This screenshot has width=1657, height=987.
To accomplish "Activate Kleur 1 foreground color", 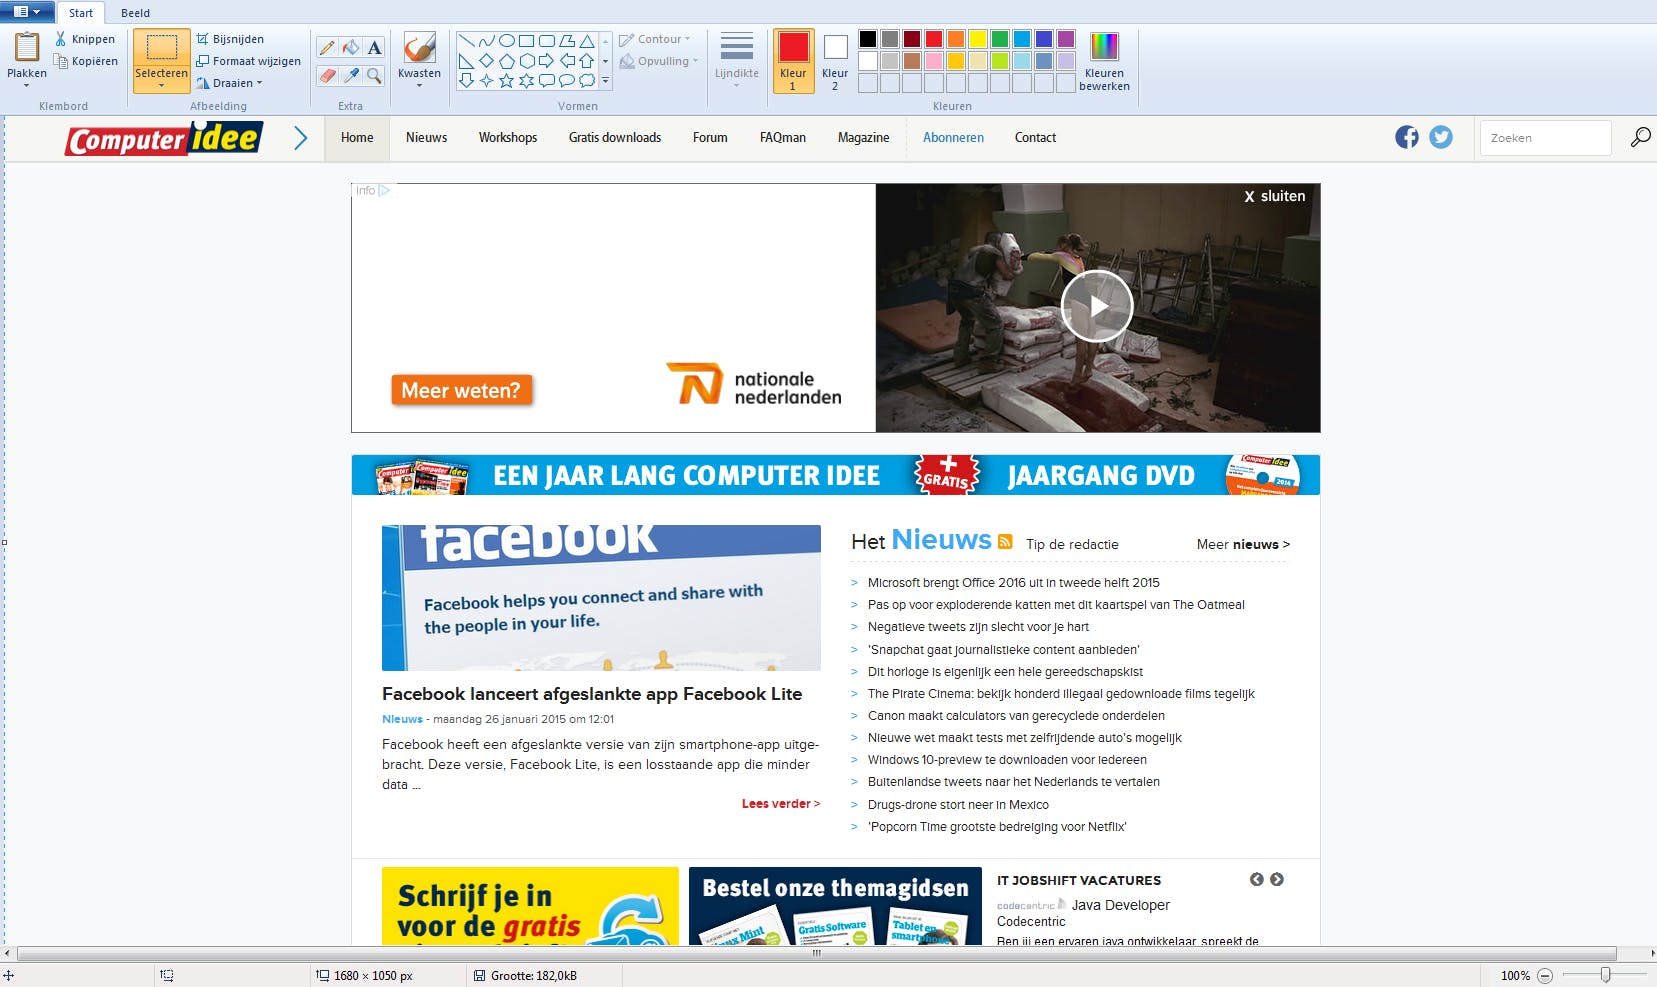I will tap(793, 61).
